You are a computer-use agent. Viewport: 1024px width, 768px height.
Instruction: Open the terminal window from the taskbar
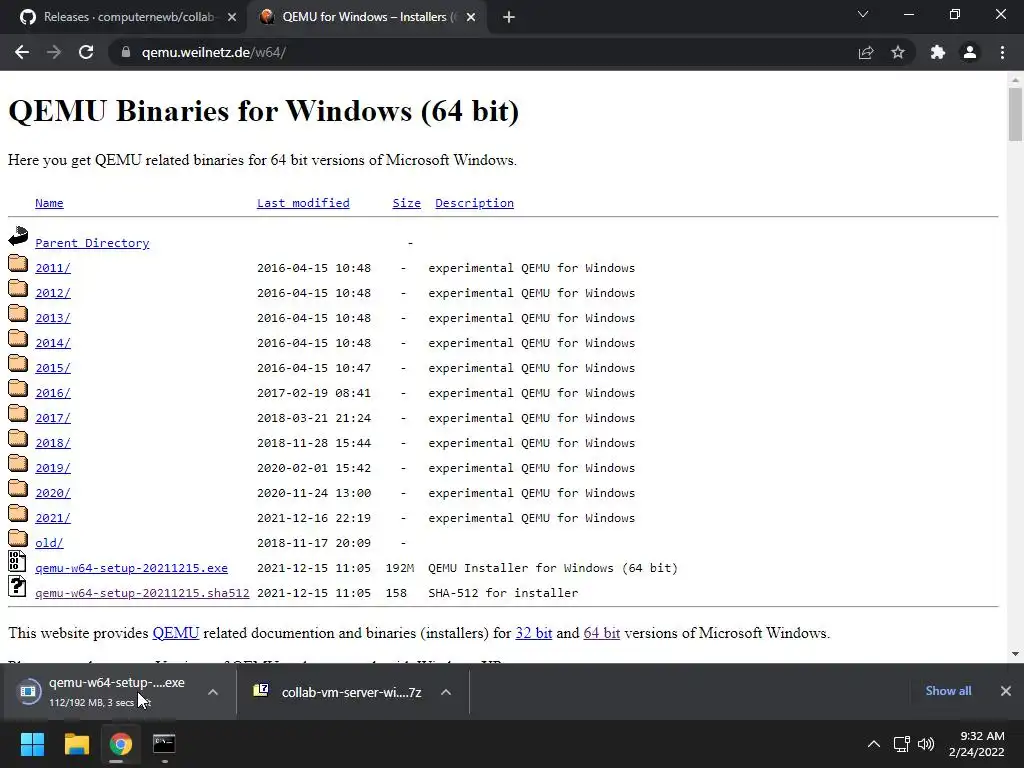pyautogui.click(x=164, y=744)
